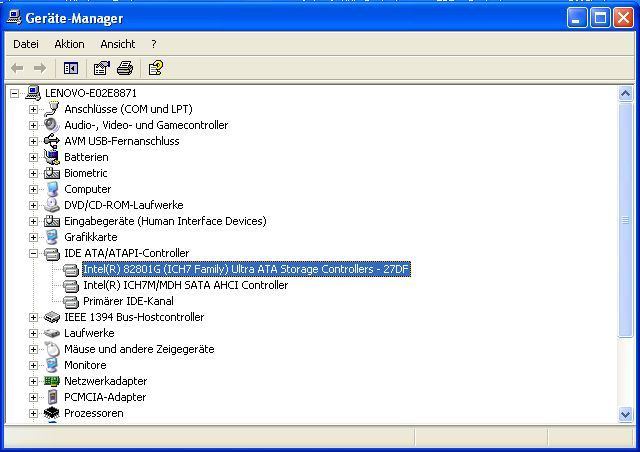Click the Batterien category icon

coord(52,157)
